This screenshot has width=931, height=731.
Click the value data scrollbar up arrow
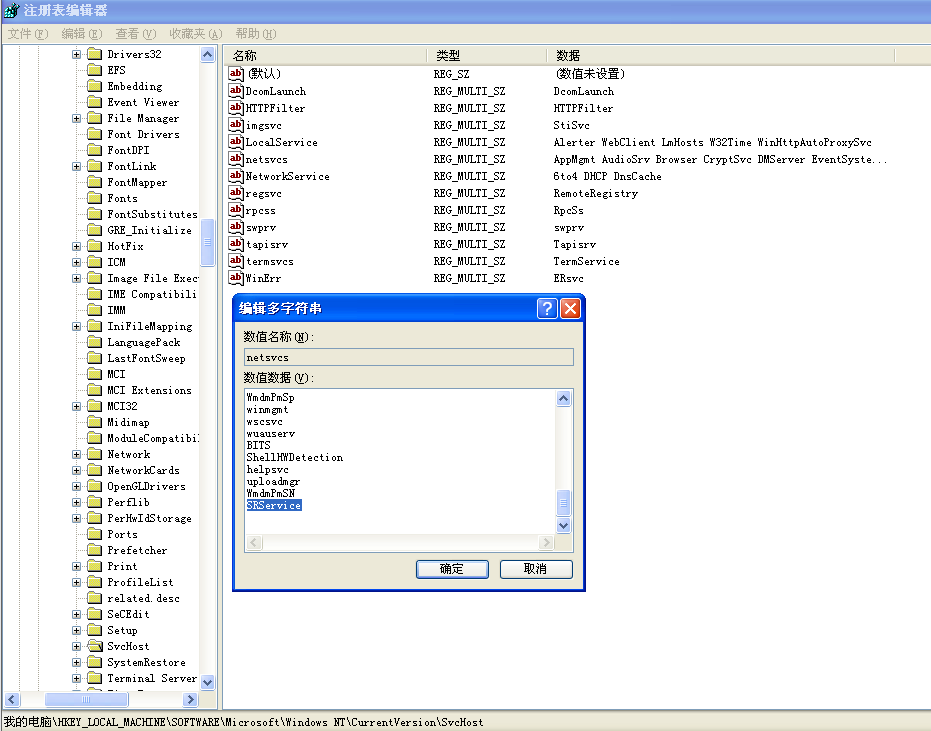tap(563, 398)
